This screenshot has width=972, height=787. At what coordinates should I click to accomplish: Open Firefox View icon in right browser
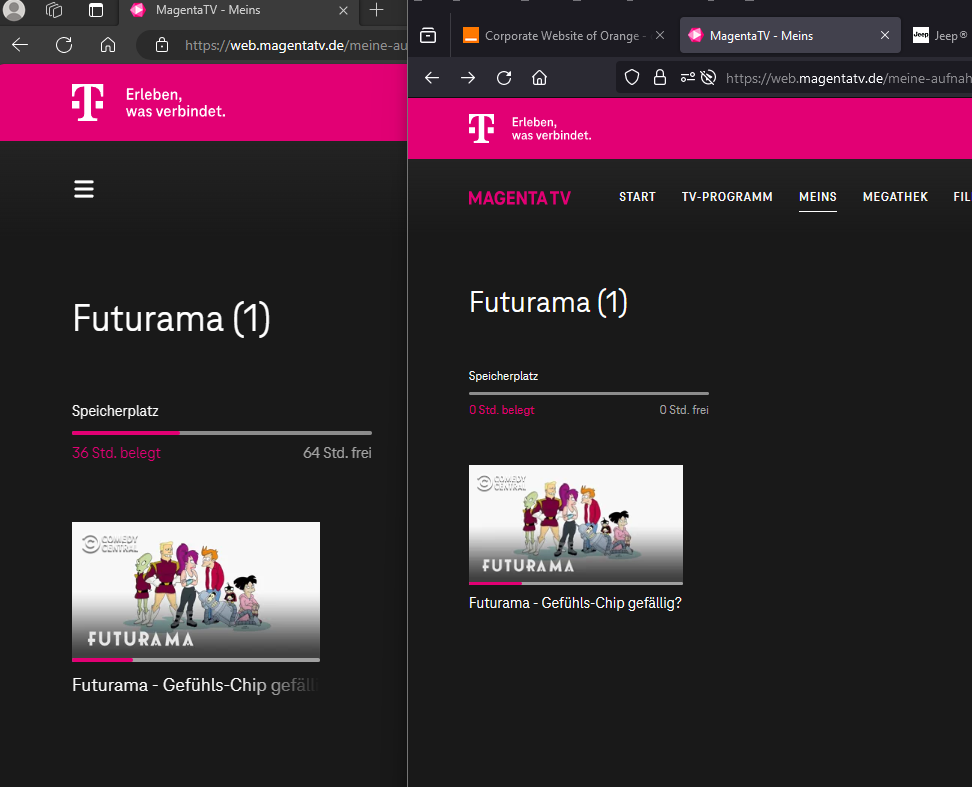(428, 35)
